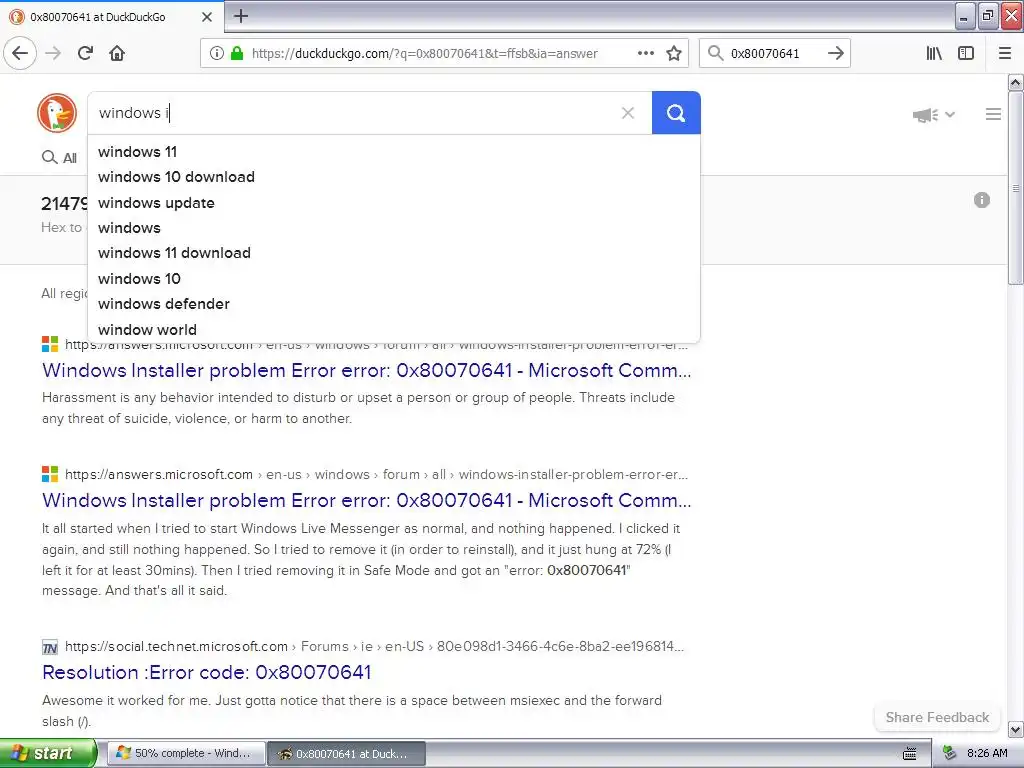Image resolution: width=1024 pixels, height=768 pixels.
Task: Choose the plain "windows" suggestion
Action: pyautogui.click(x=394, y=228)
